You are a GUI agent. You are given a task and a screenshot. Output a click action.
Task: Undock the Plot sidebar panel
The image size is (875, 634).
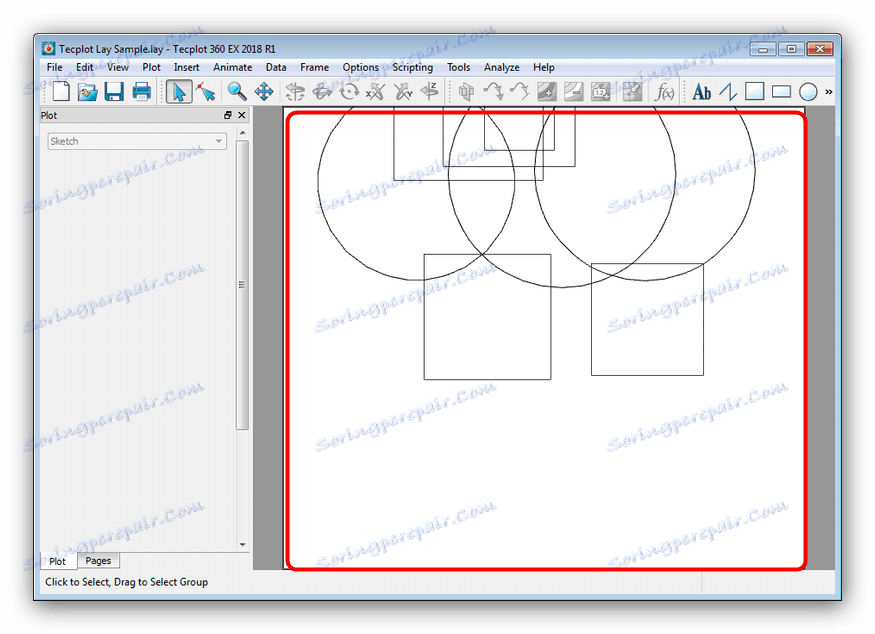tap(228, 115)
